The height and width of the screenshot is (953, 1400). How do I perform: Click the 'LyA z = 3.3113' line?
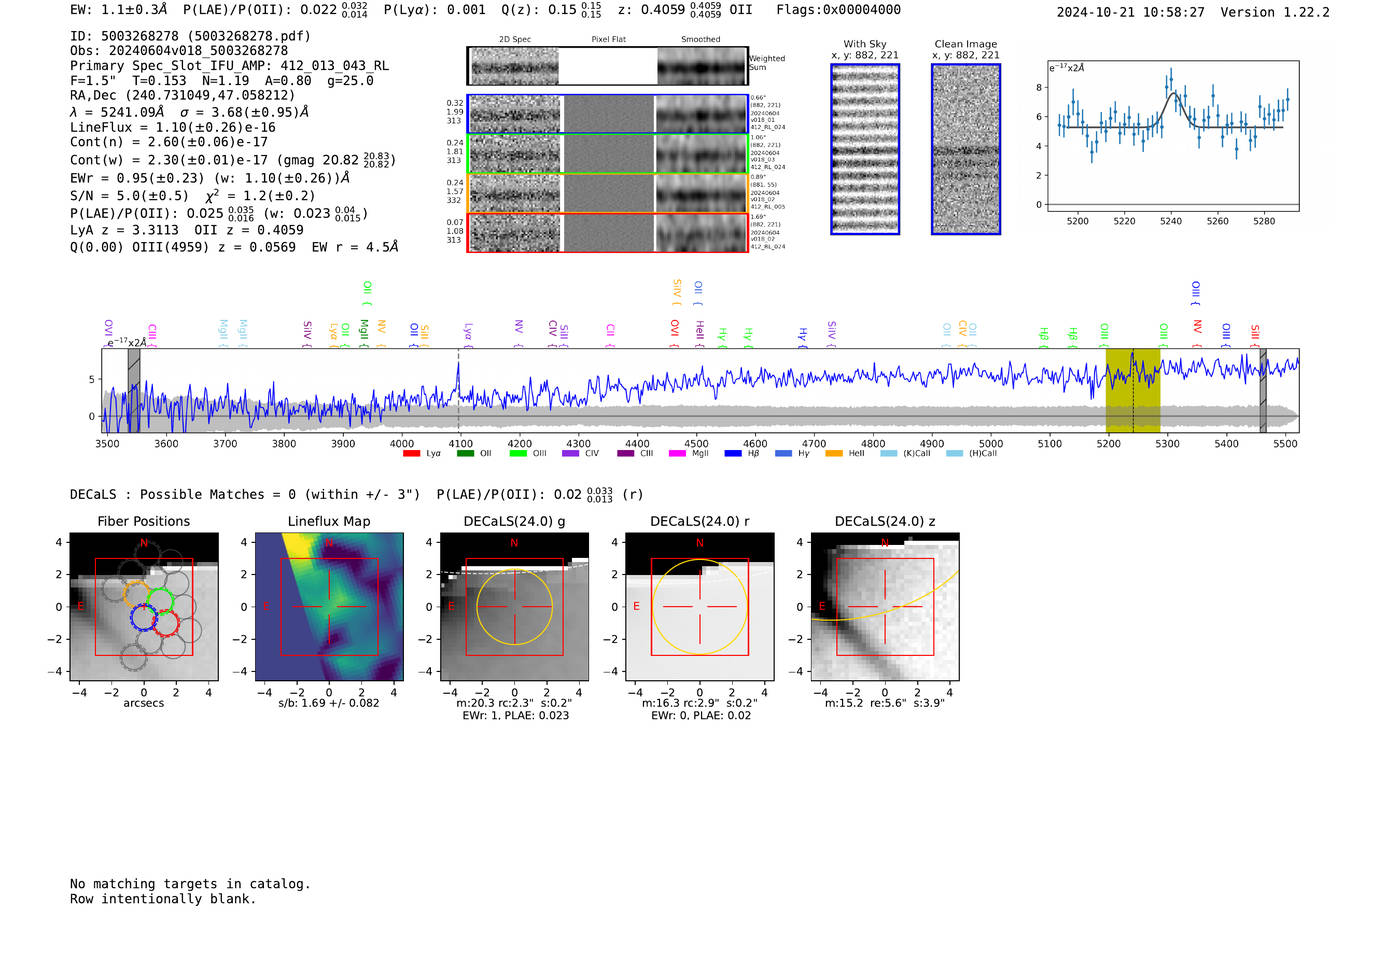[x=187, y=230]
